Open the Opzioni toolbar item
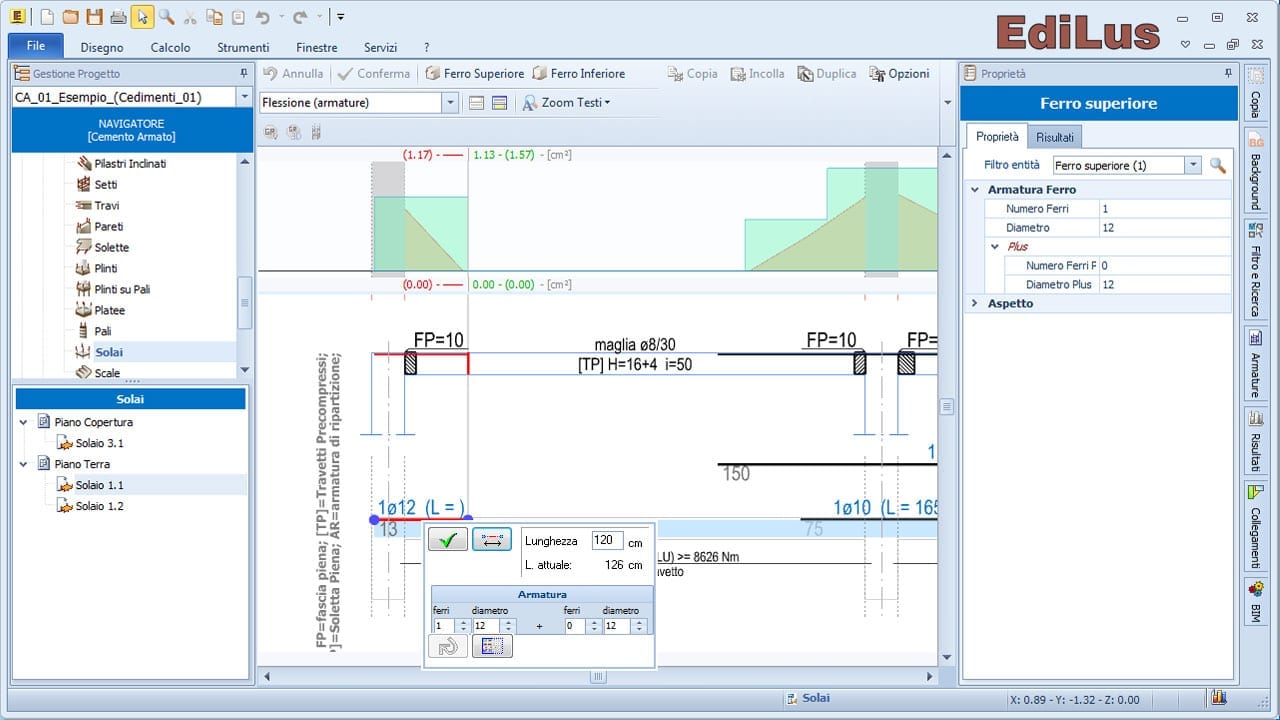This screenshot has width=1280, height=720. (898, 73)
